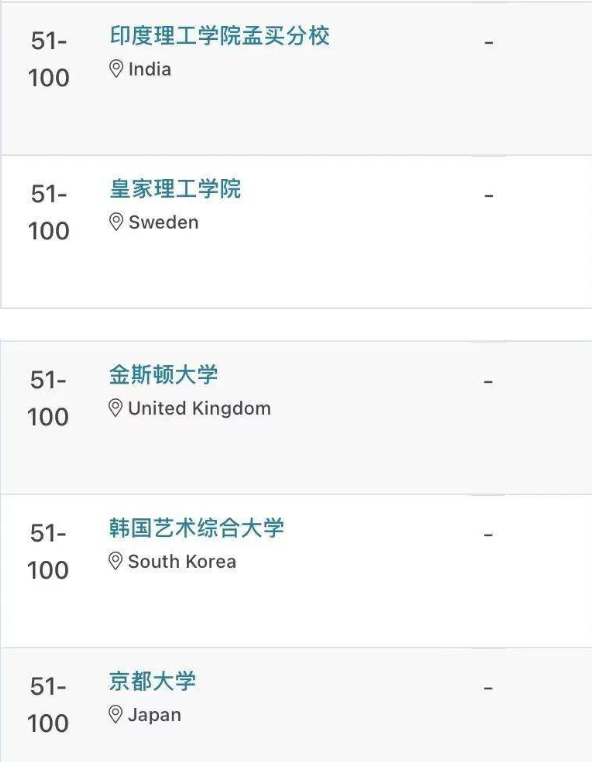
Task: Select the Sweden location text
Action: [164, 222]
